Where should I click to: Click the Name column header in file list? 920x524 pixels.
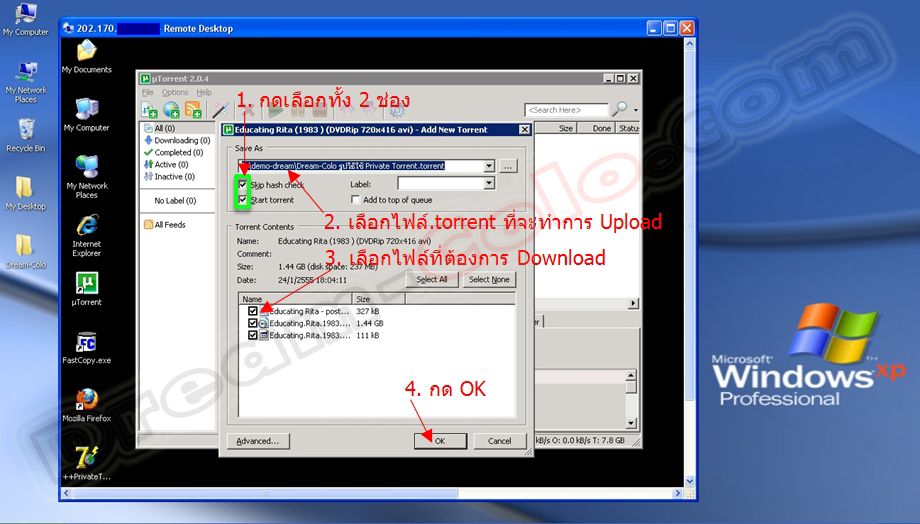(295, 299)
